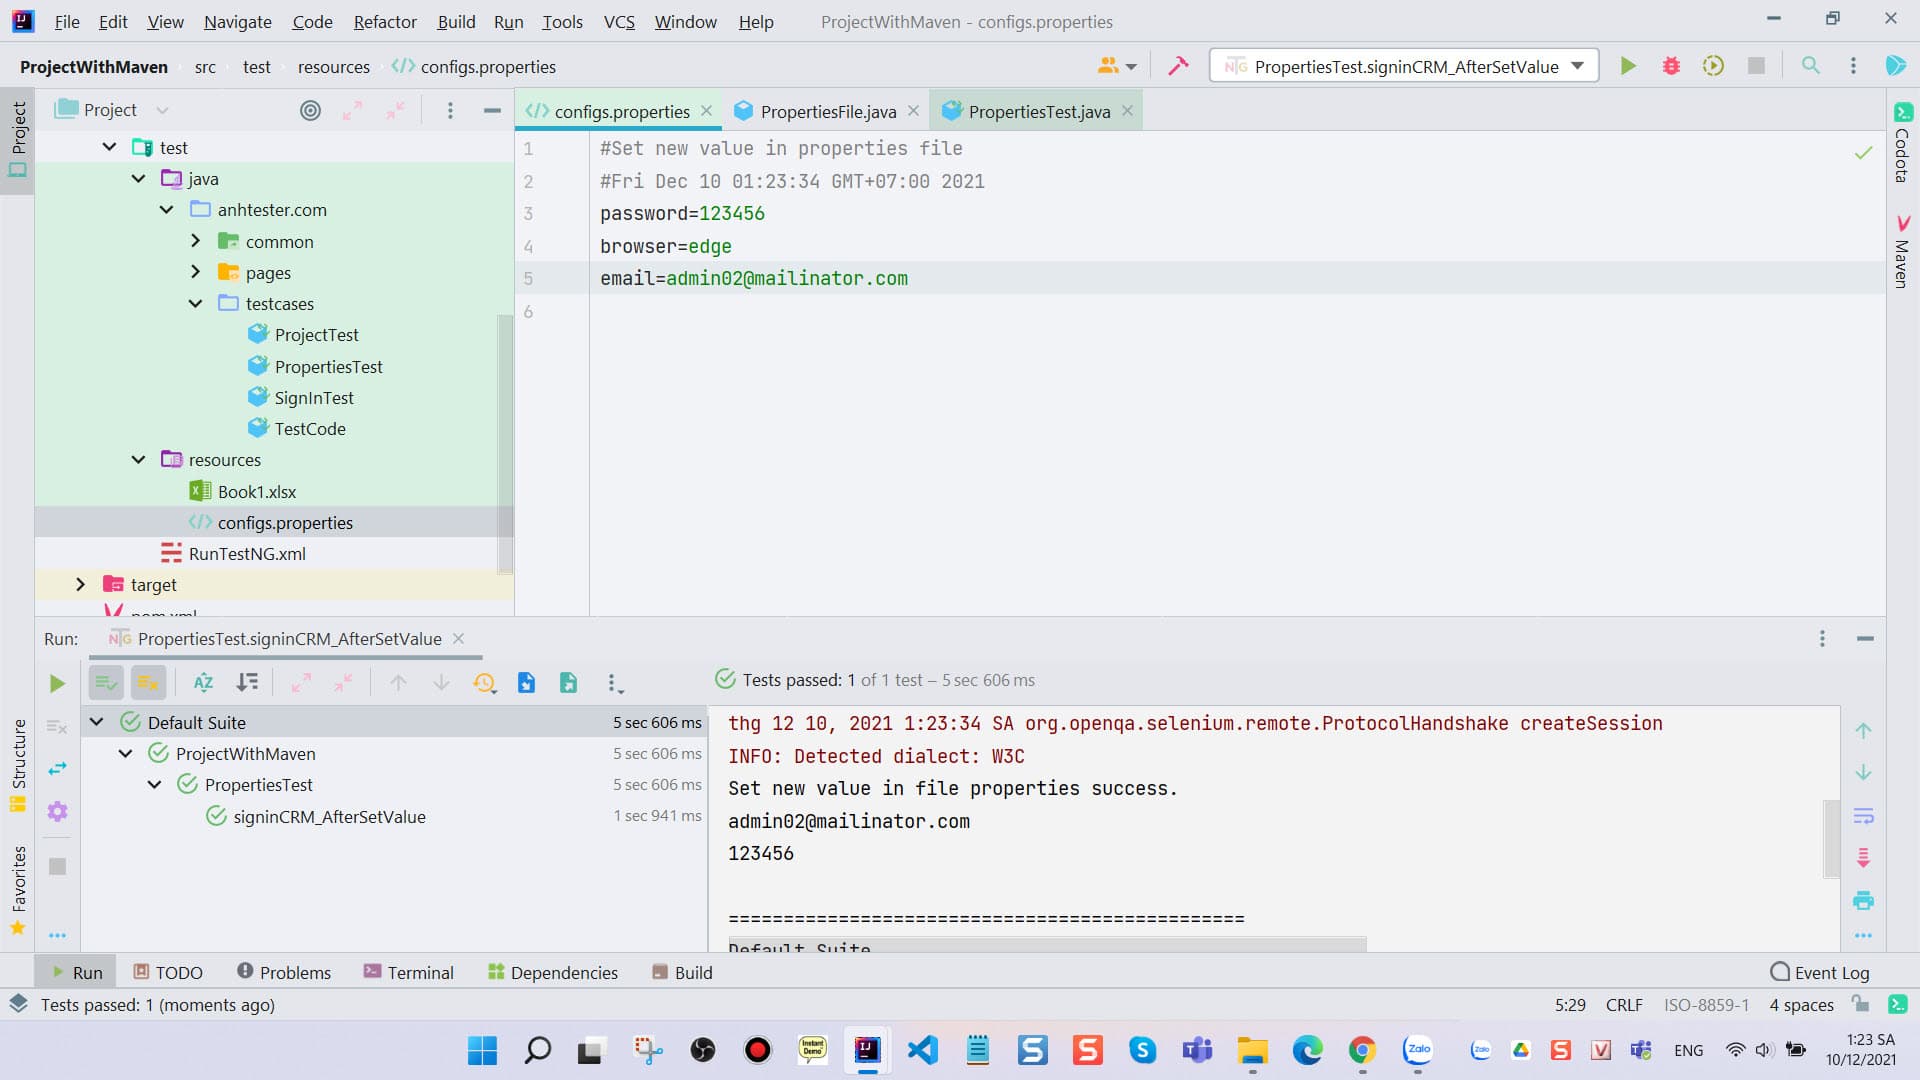Run the selected configuration with the green play icon
1920x1080 pixels.
click(x=1628, y=66)
